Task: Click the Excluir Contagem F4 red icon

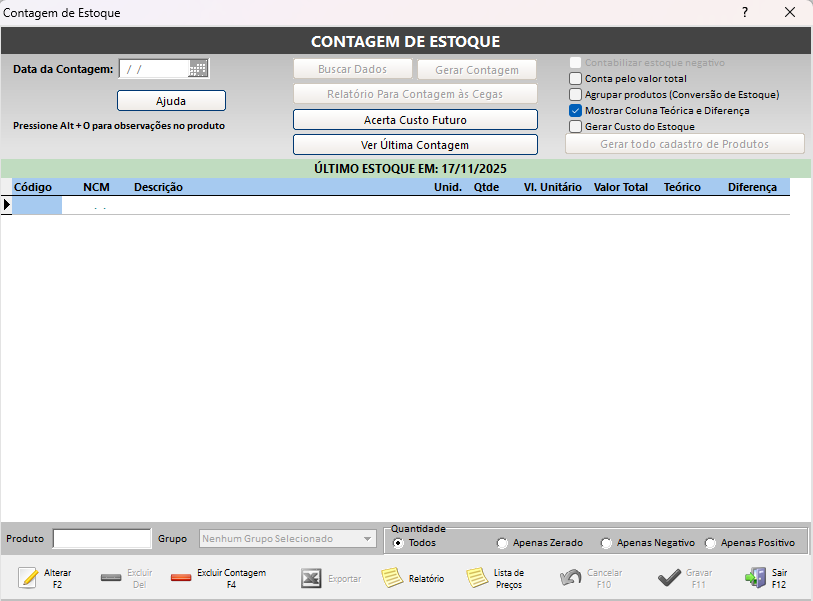Action: tap(181, 578)
